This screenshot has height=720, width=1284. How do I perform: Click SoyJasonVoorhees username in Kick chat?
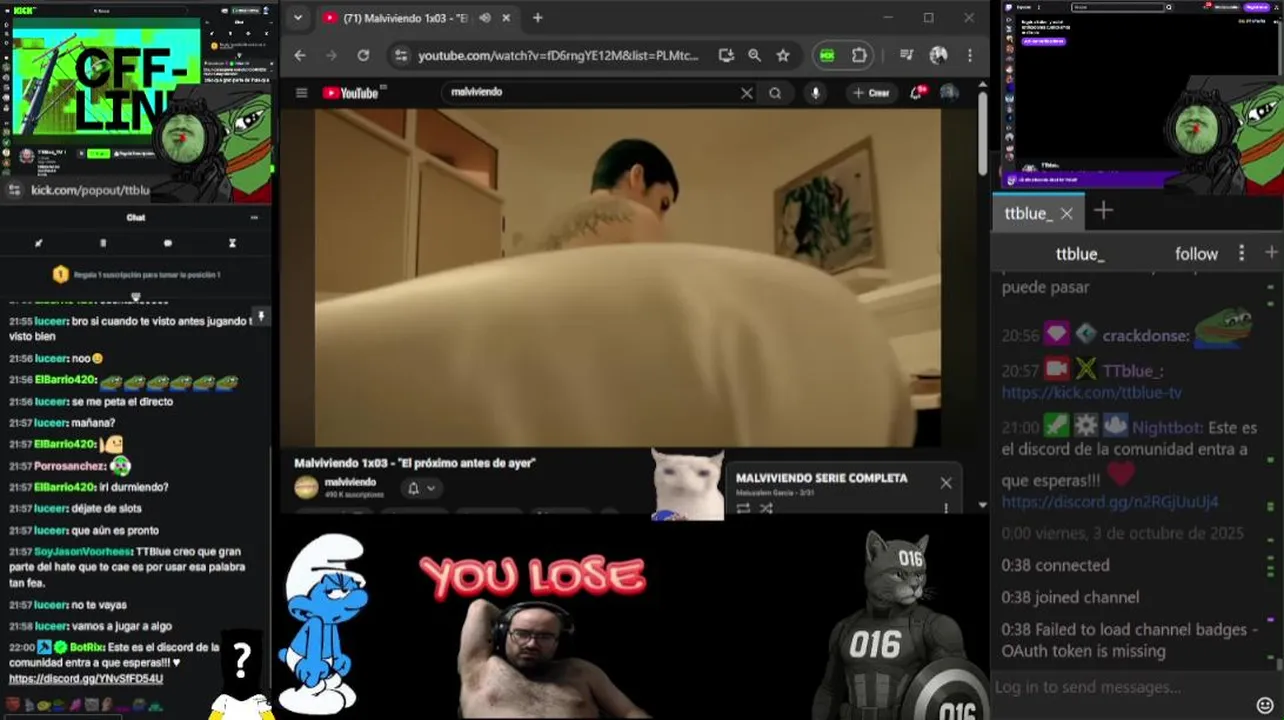(x=82, y=552)
